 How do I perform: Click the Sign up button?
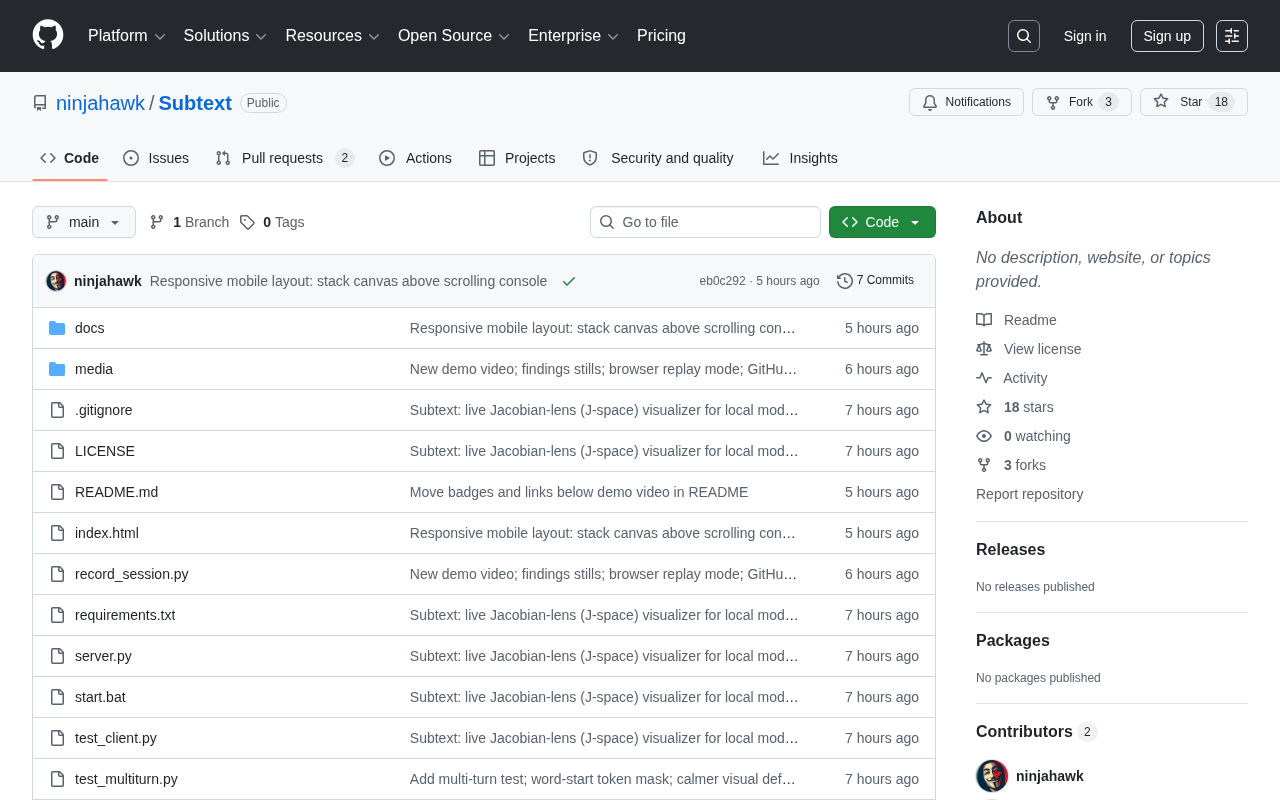point(1167,36)
